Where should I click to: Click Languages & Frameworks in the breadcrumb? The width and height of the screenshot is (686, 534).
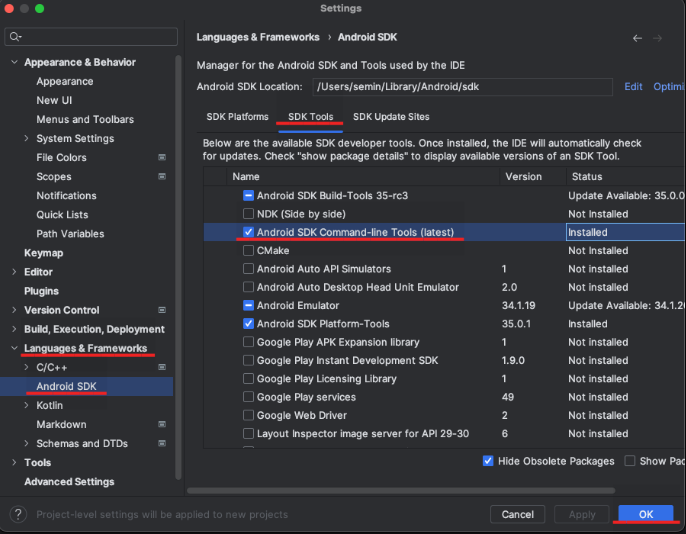coord(258,37)
